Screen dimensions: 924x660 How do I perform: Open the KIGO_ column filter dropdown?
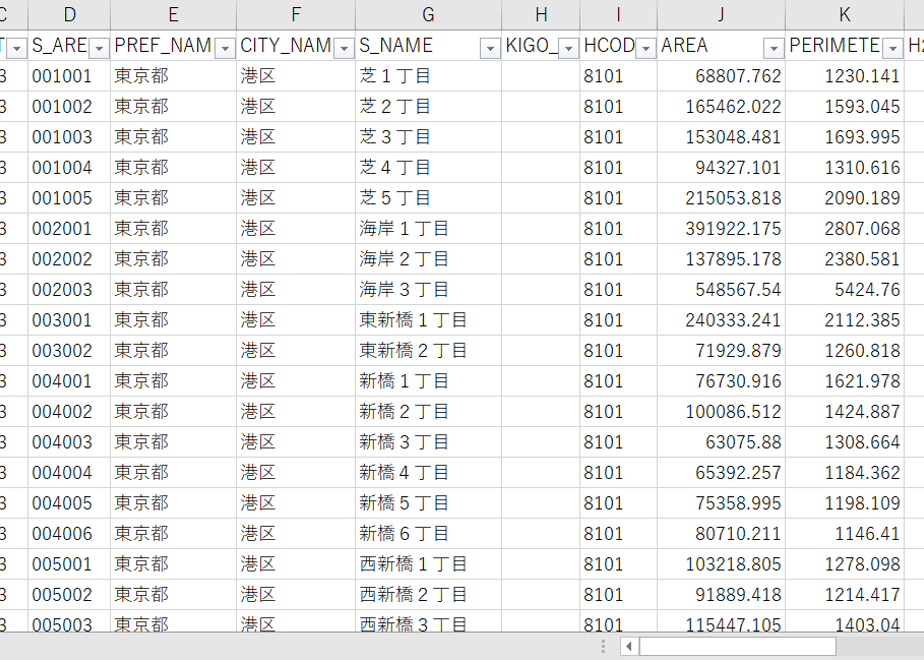point(569,48)
